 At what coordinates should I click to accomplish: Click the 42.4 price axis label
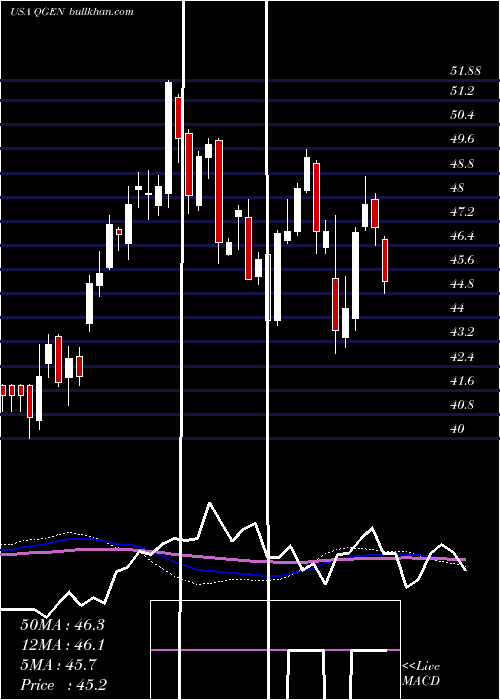pos(462,357)
